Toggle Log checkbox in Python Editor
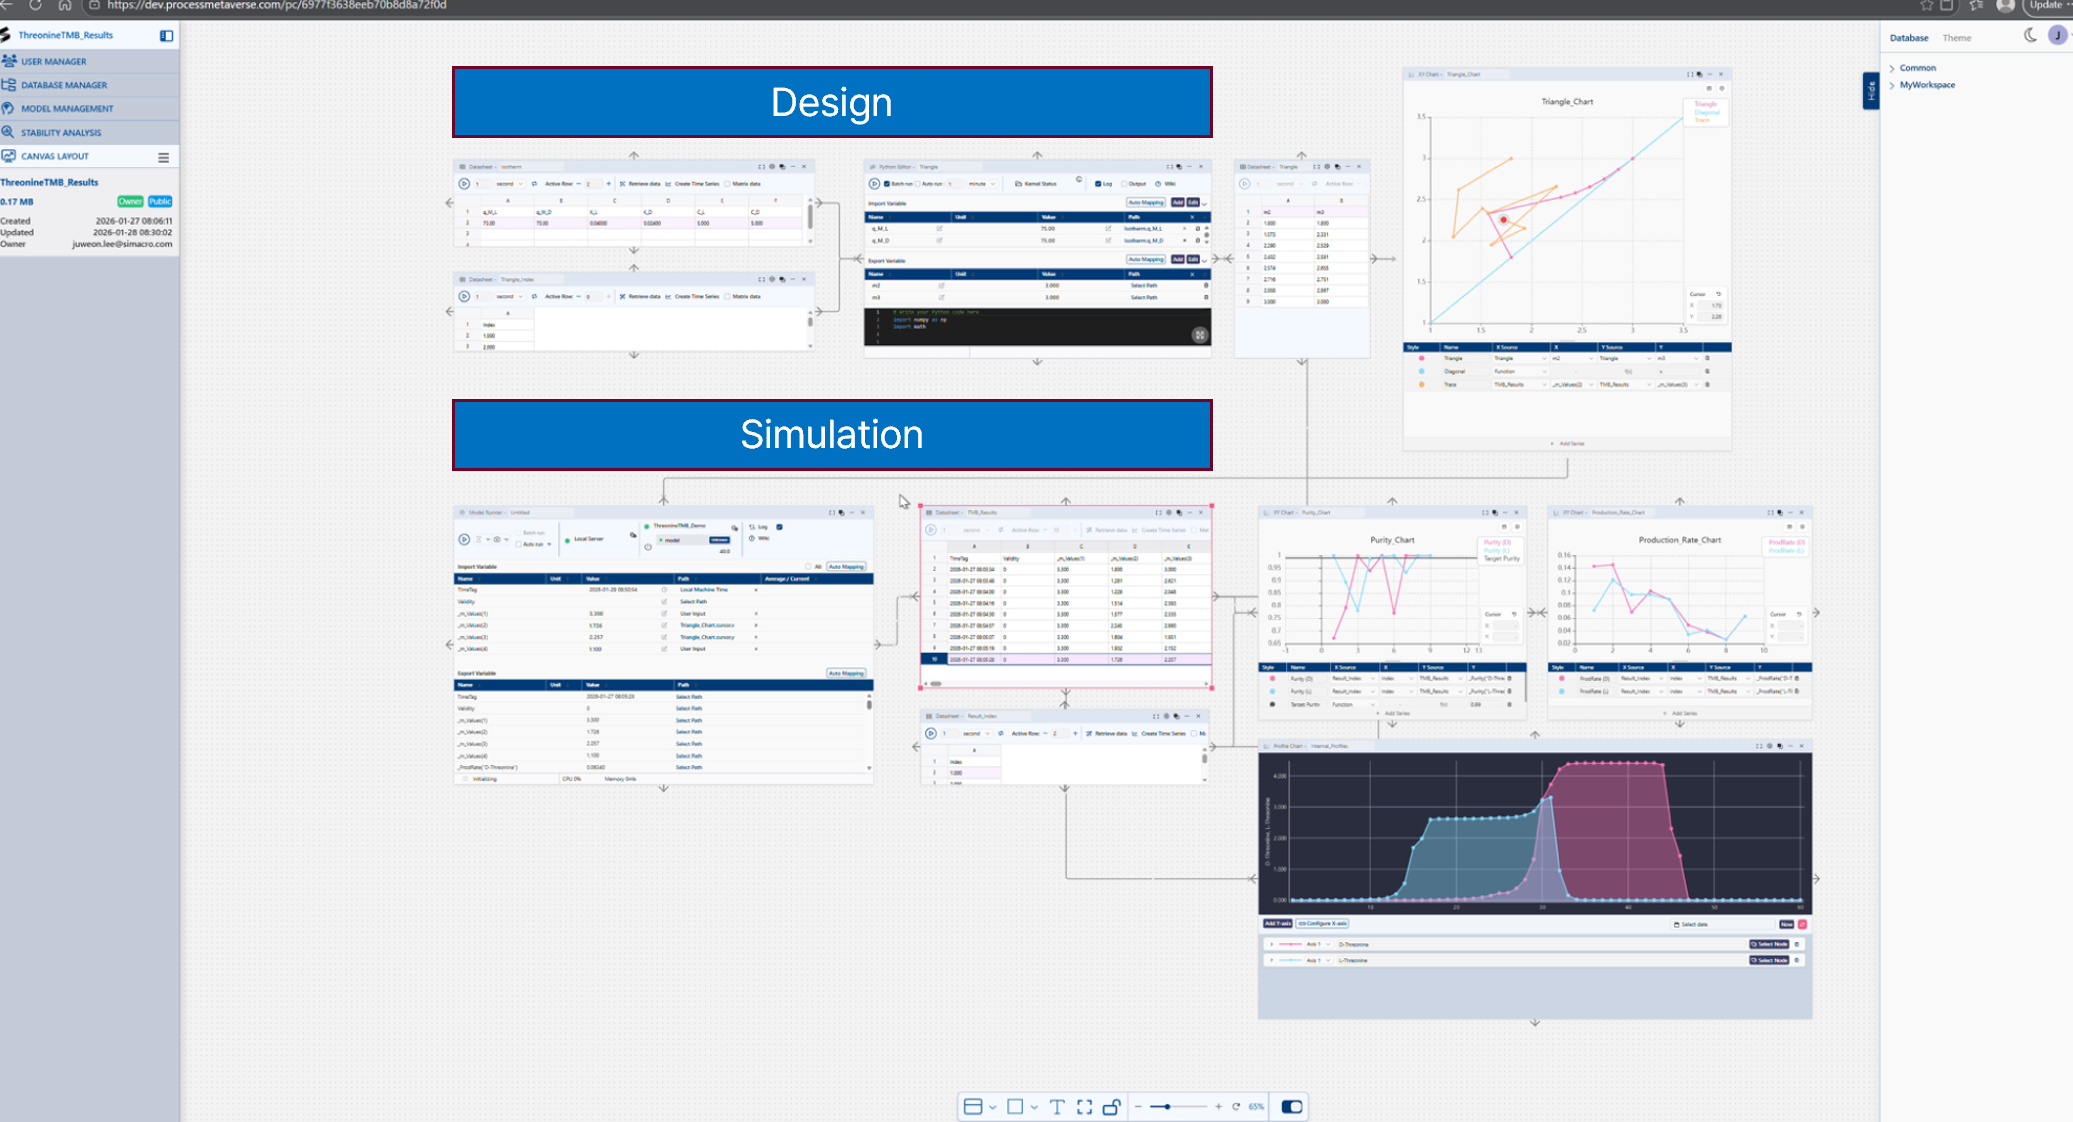2073x1122 pixels. 1098,184
